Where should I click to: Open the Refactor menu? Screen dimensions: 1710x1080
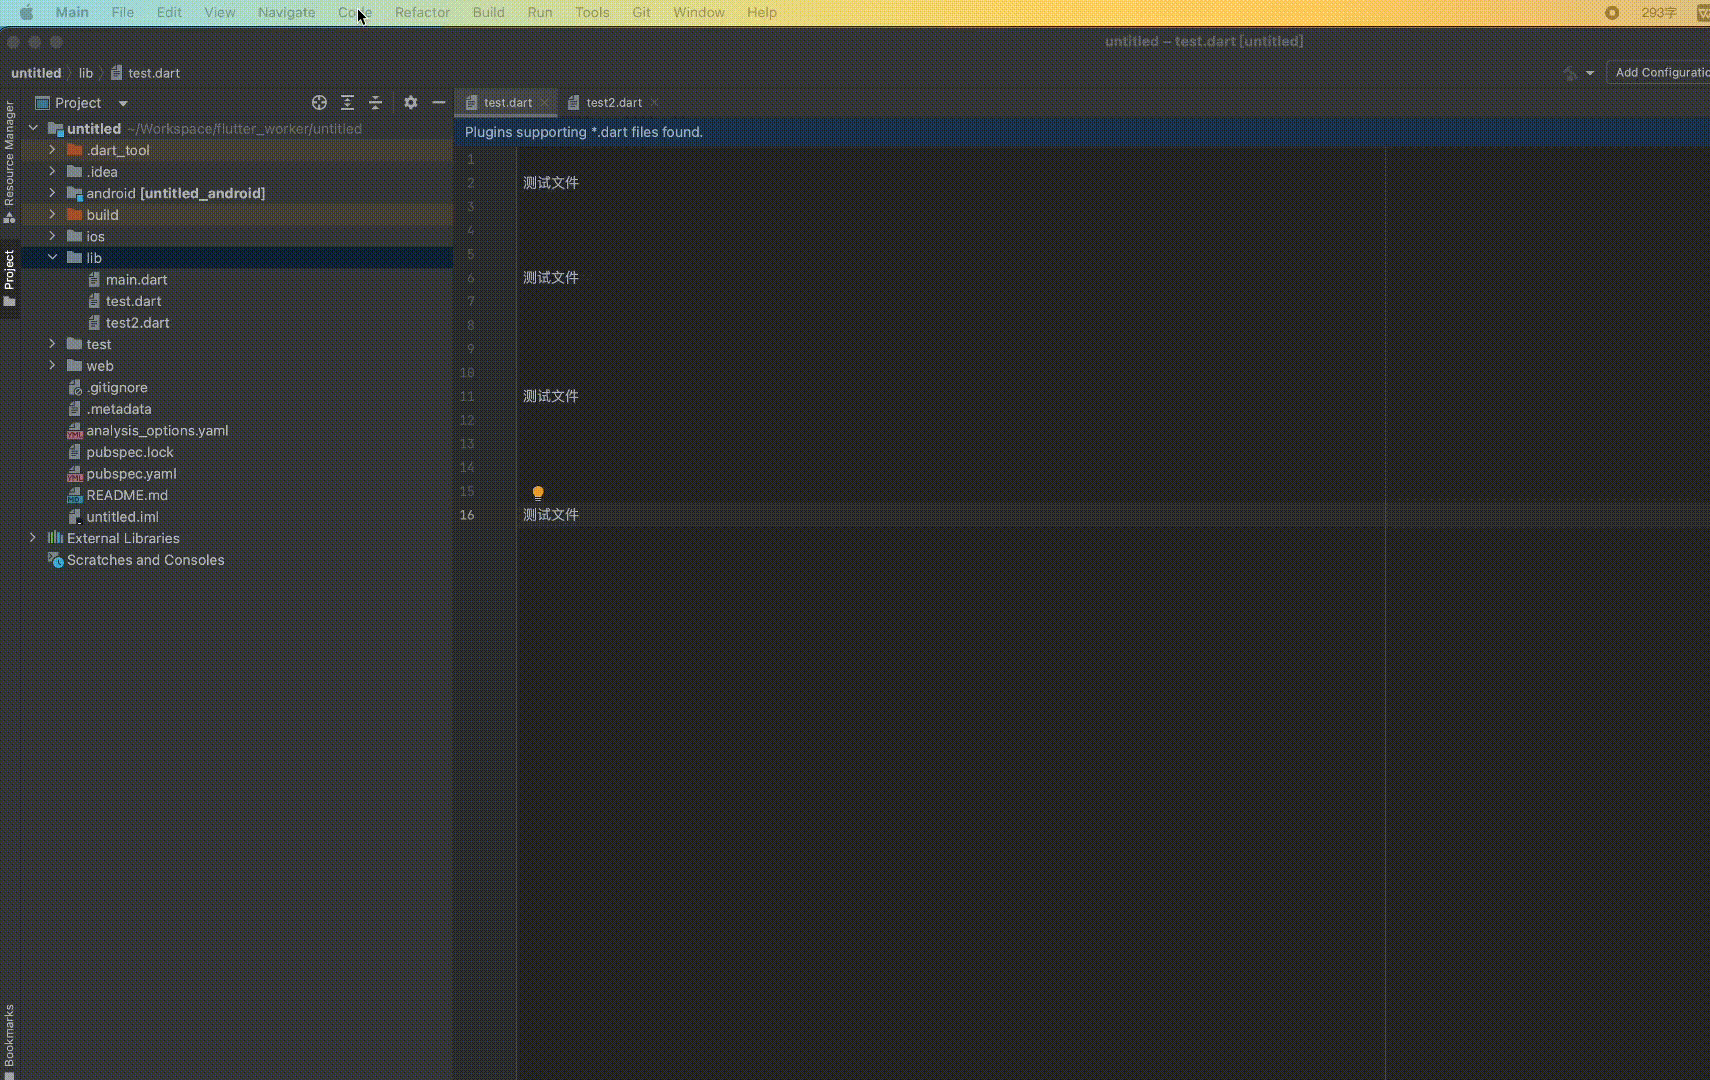pos(422,13)
